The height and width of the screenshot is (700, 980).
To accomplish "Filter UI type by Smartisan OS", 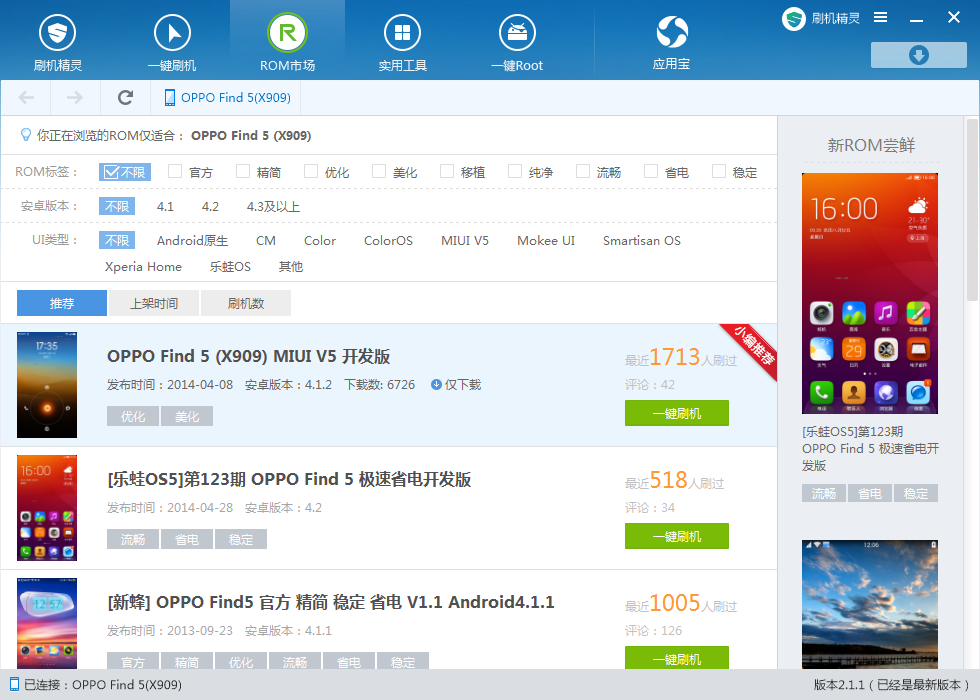I will pyautogui.click(x=642, y=241).
